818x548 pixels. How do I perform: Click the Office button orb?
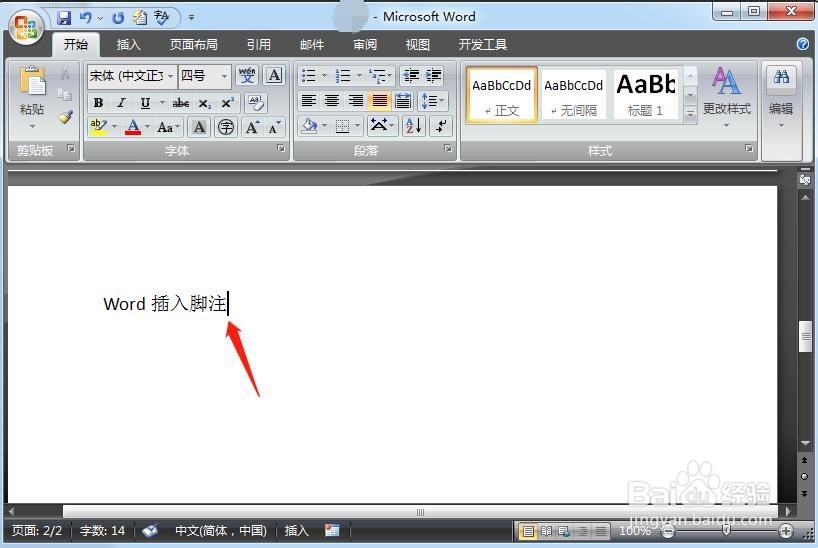pos(26,27)
